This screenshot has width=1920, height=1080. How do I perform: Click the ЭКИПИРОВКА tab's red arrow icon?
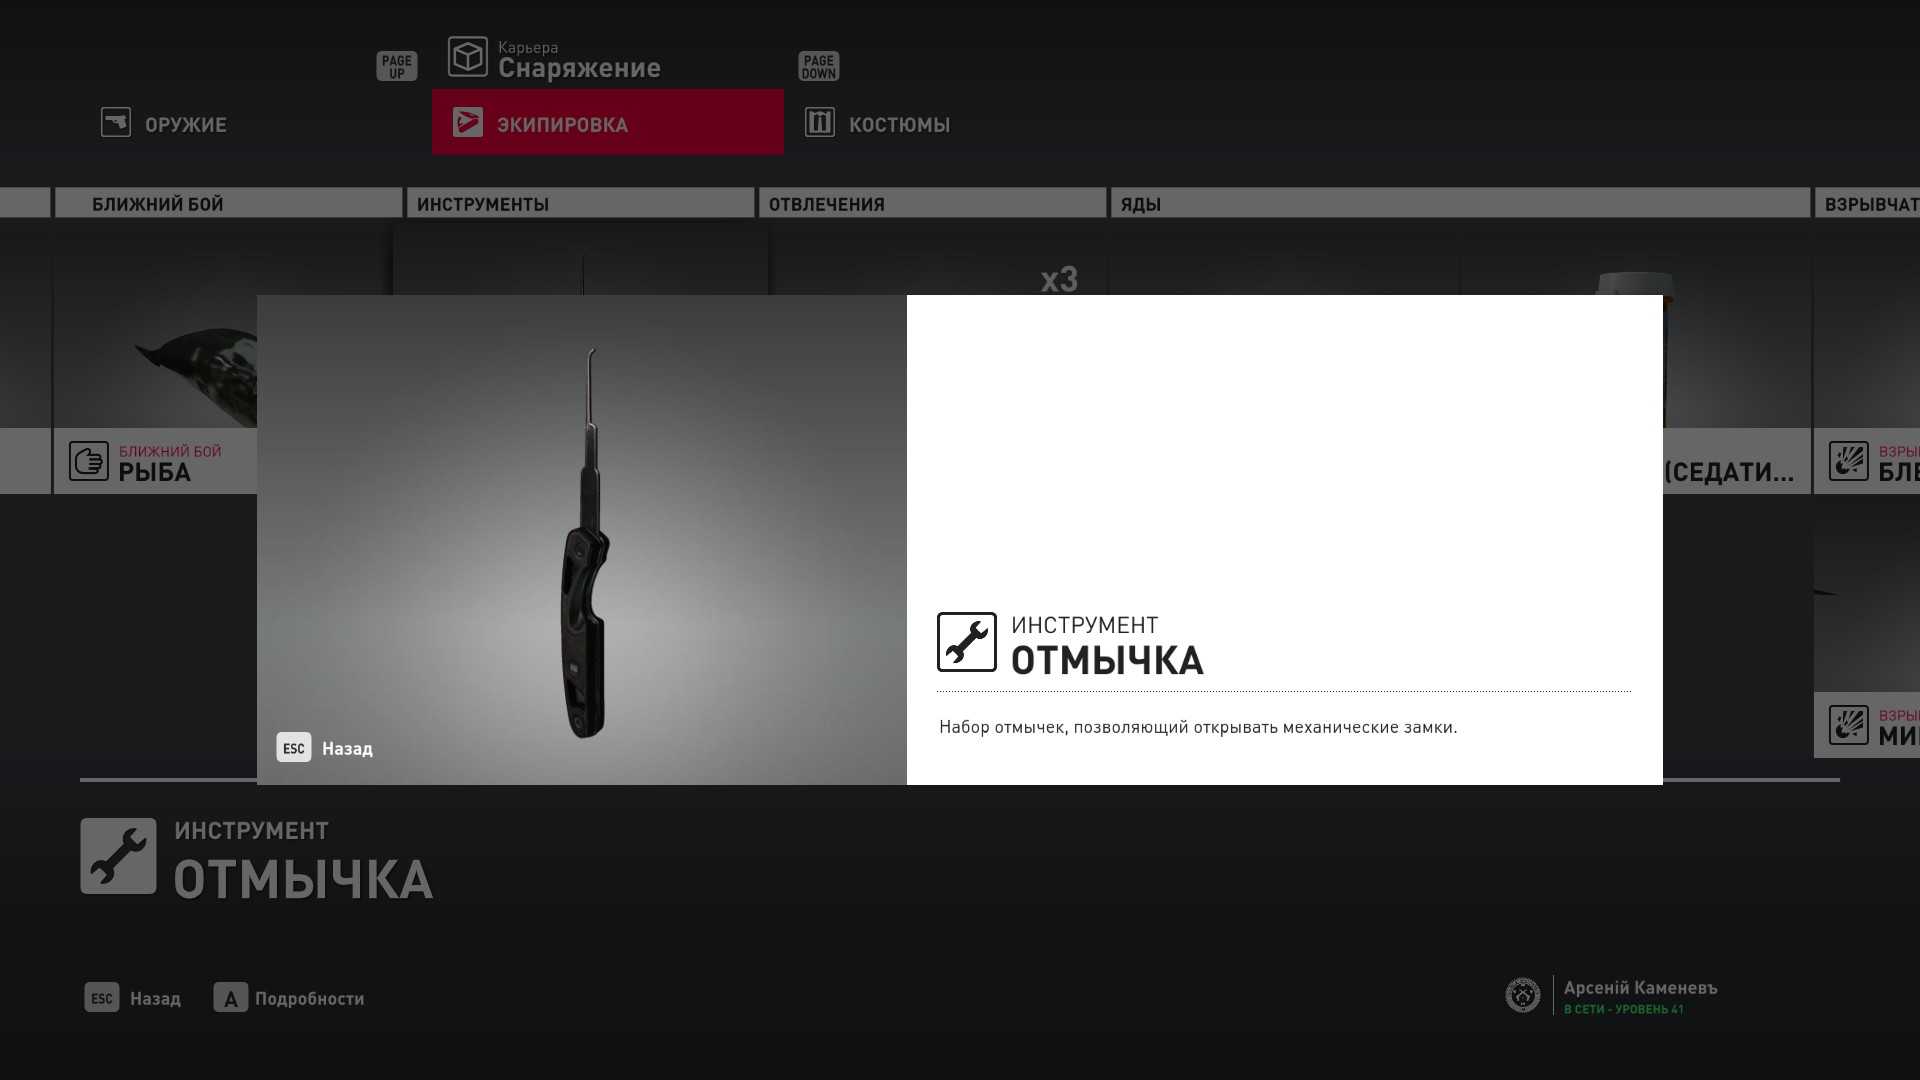coord(467,122)
